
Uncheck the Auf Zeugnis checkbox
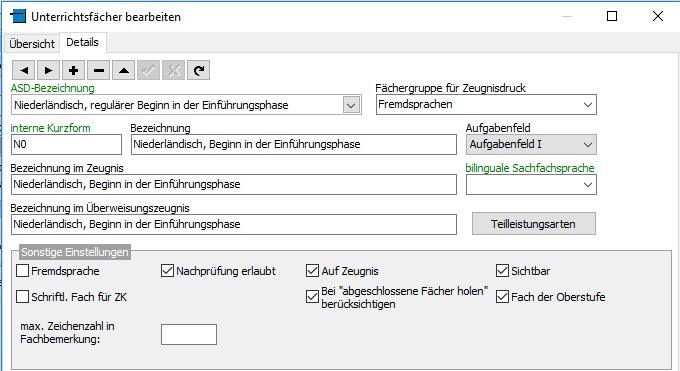click(312, 271)
